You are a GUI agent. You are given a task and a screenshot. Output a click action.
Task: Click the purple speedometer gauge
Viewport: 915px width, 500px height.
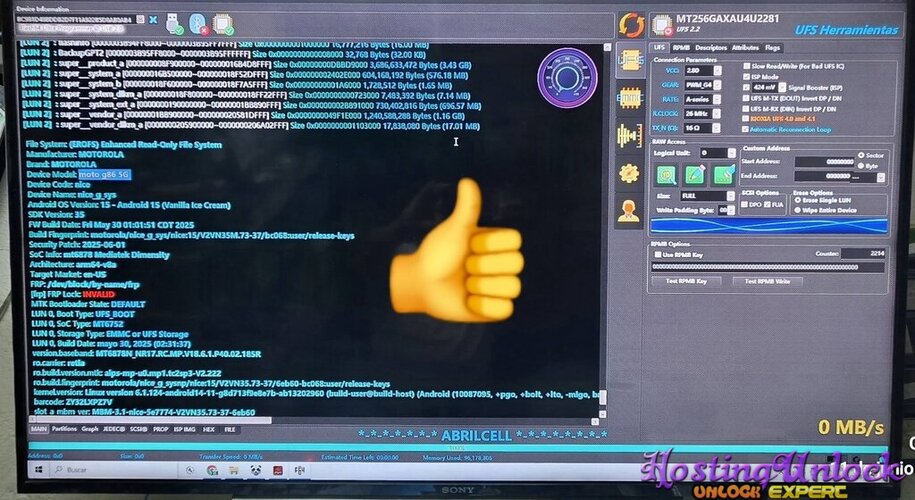click(x=567, y=78)
